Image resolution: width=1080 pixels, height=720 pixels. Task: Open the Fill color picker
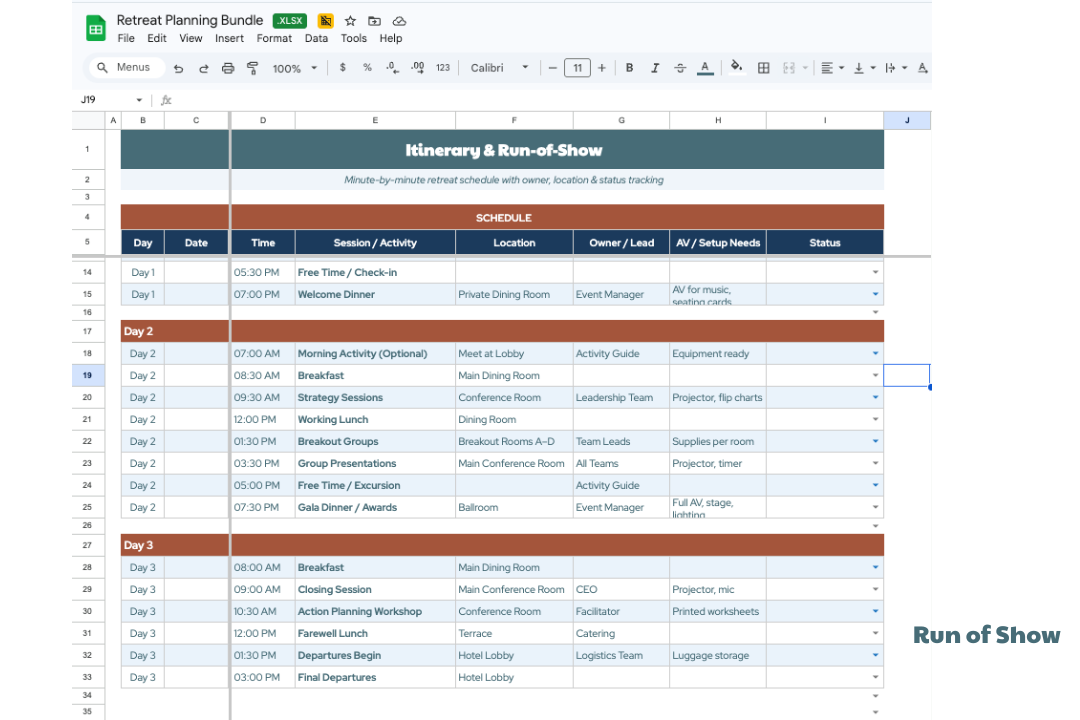tap(735, 68)
